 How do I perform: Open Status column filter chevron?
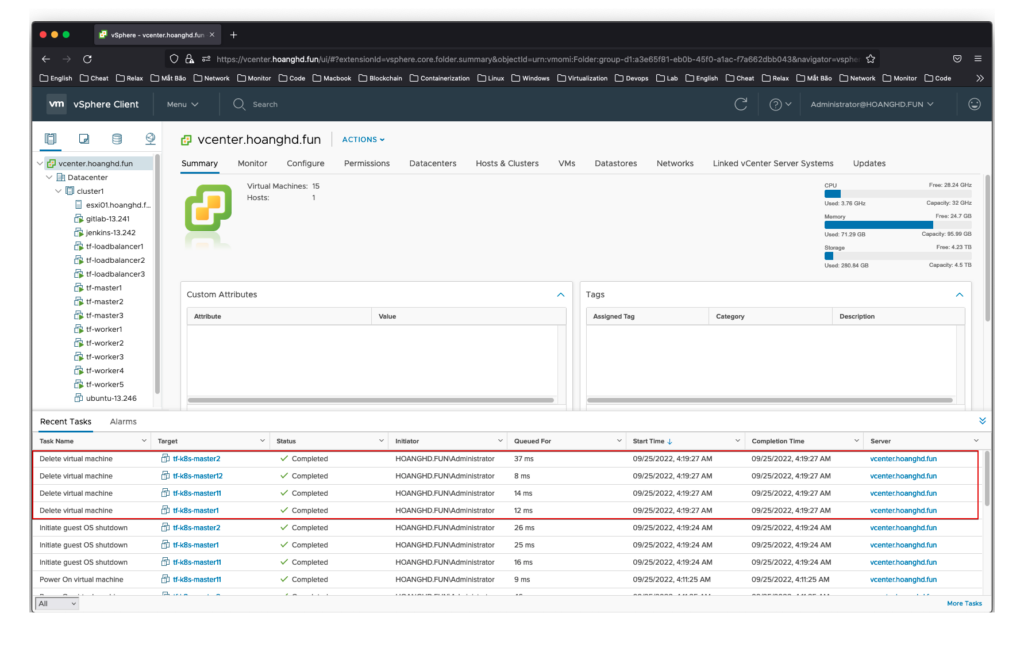click(381, 441)
